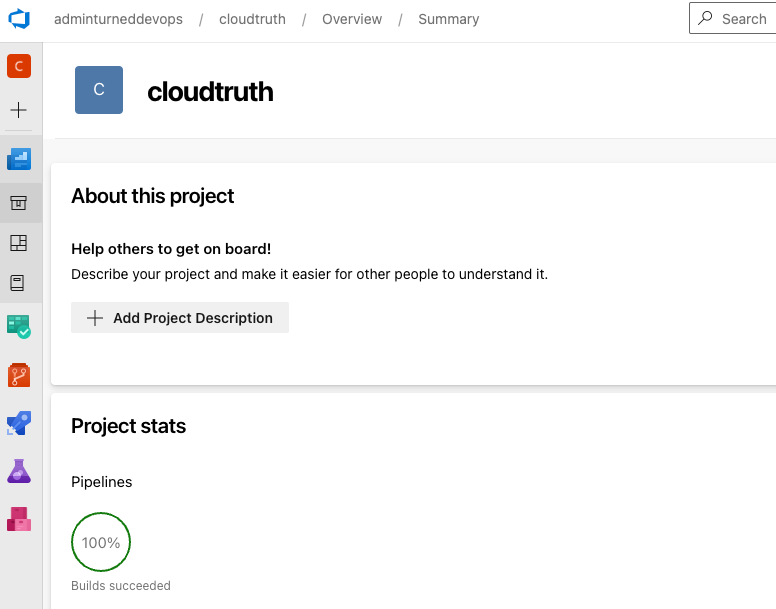Click the Help others to get on board text
The width and height of the screenshot is (776, 609).
pyautogui.click(x=171, y=249)
